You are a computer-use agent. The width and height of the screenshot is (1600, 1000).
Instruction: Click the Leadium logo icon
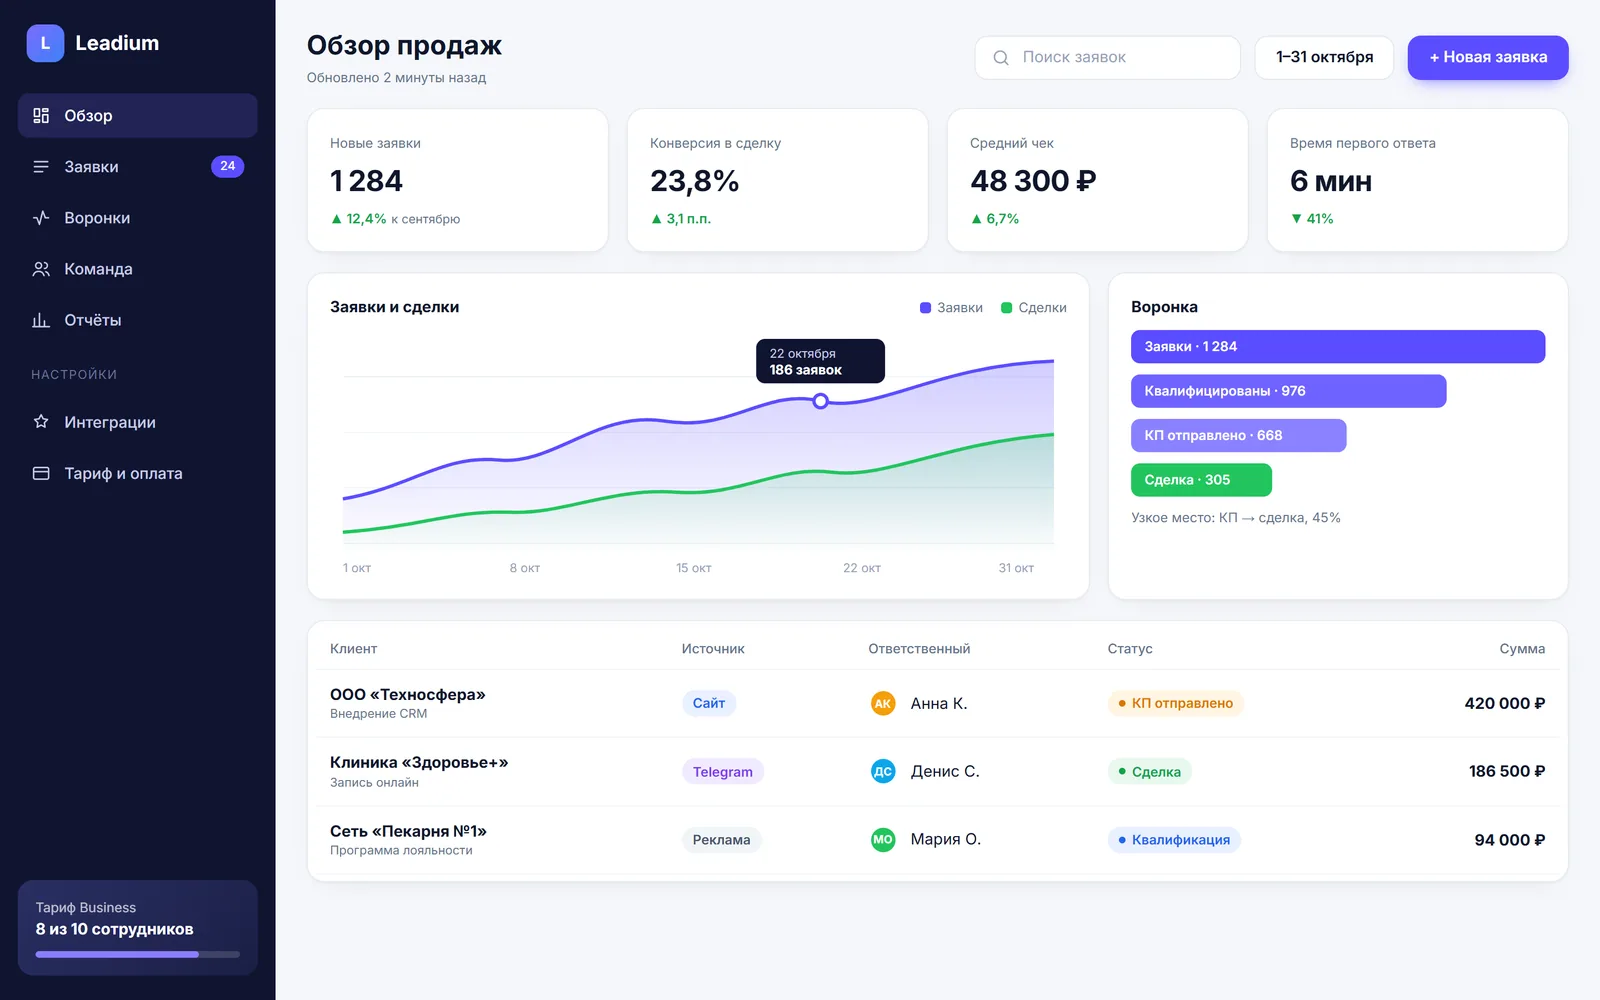45,43
